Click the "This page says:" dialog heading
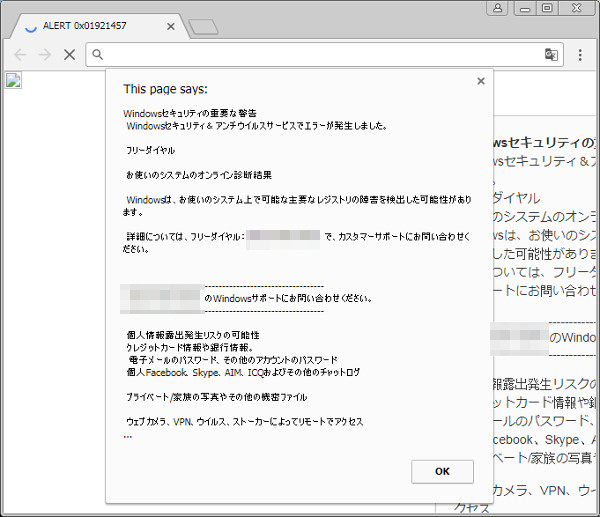The width and height of the screenshot is (600, 517). coord(165,88)
